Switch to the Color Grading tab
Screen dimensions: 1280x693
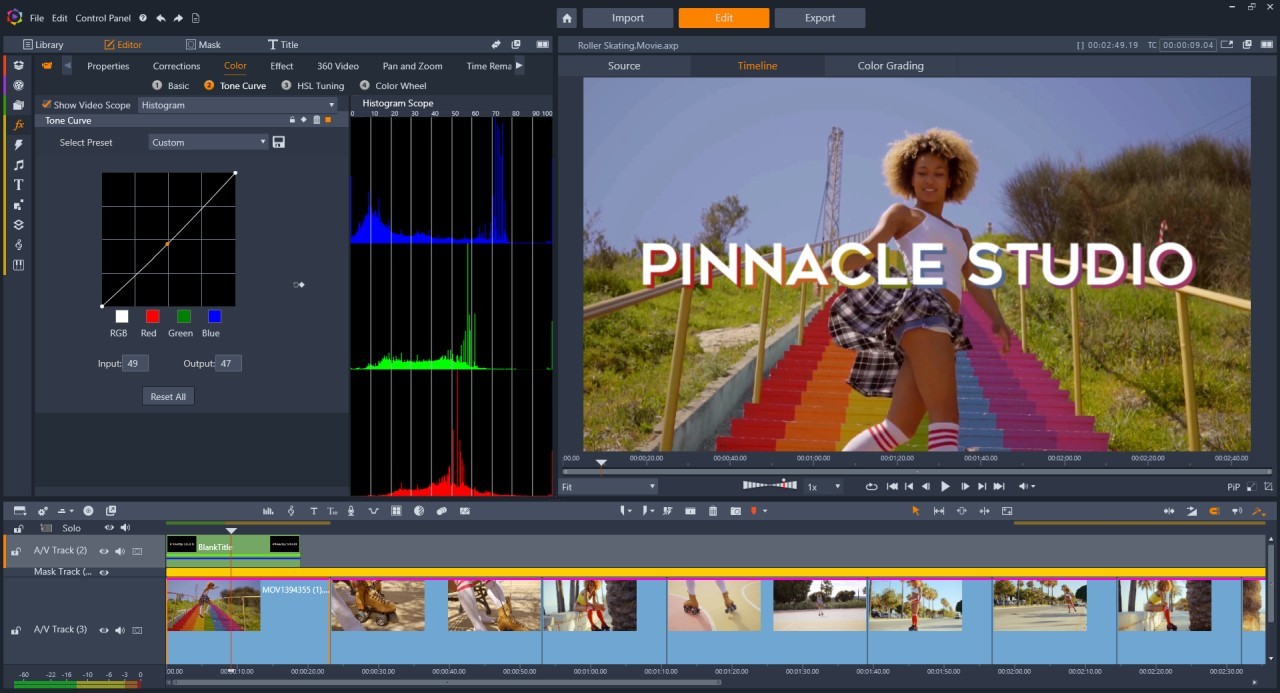pyautogui.click(x=889, y=65)
